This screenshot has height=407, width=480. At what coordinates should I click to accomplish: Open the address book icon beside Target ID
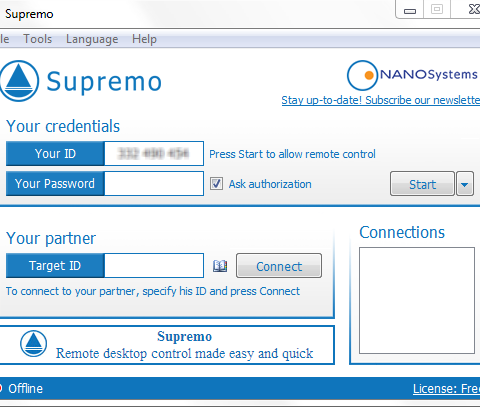(220, 266)
